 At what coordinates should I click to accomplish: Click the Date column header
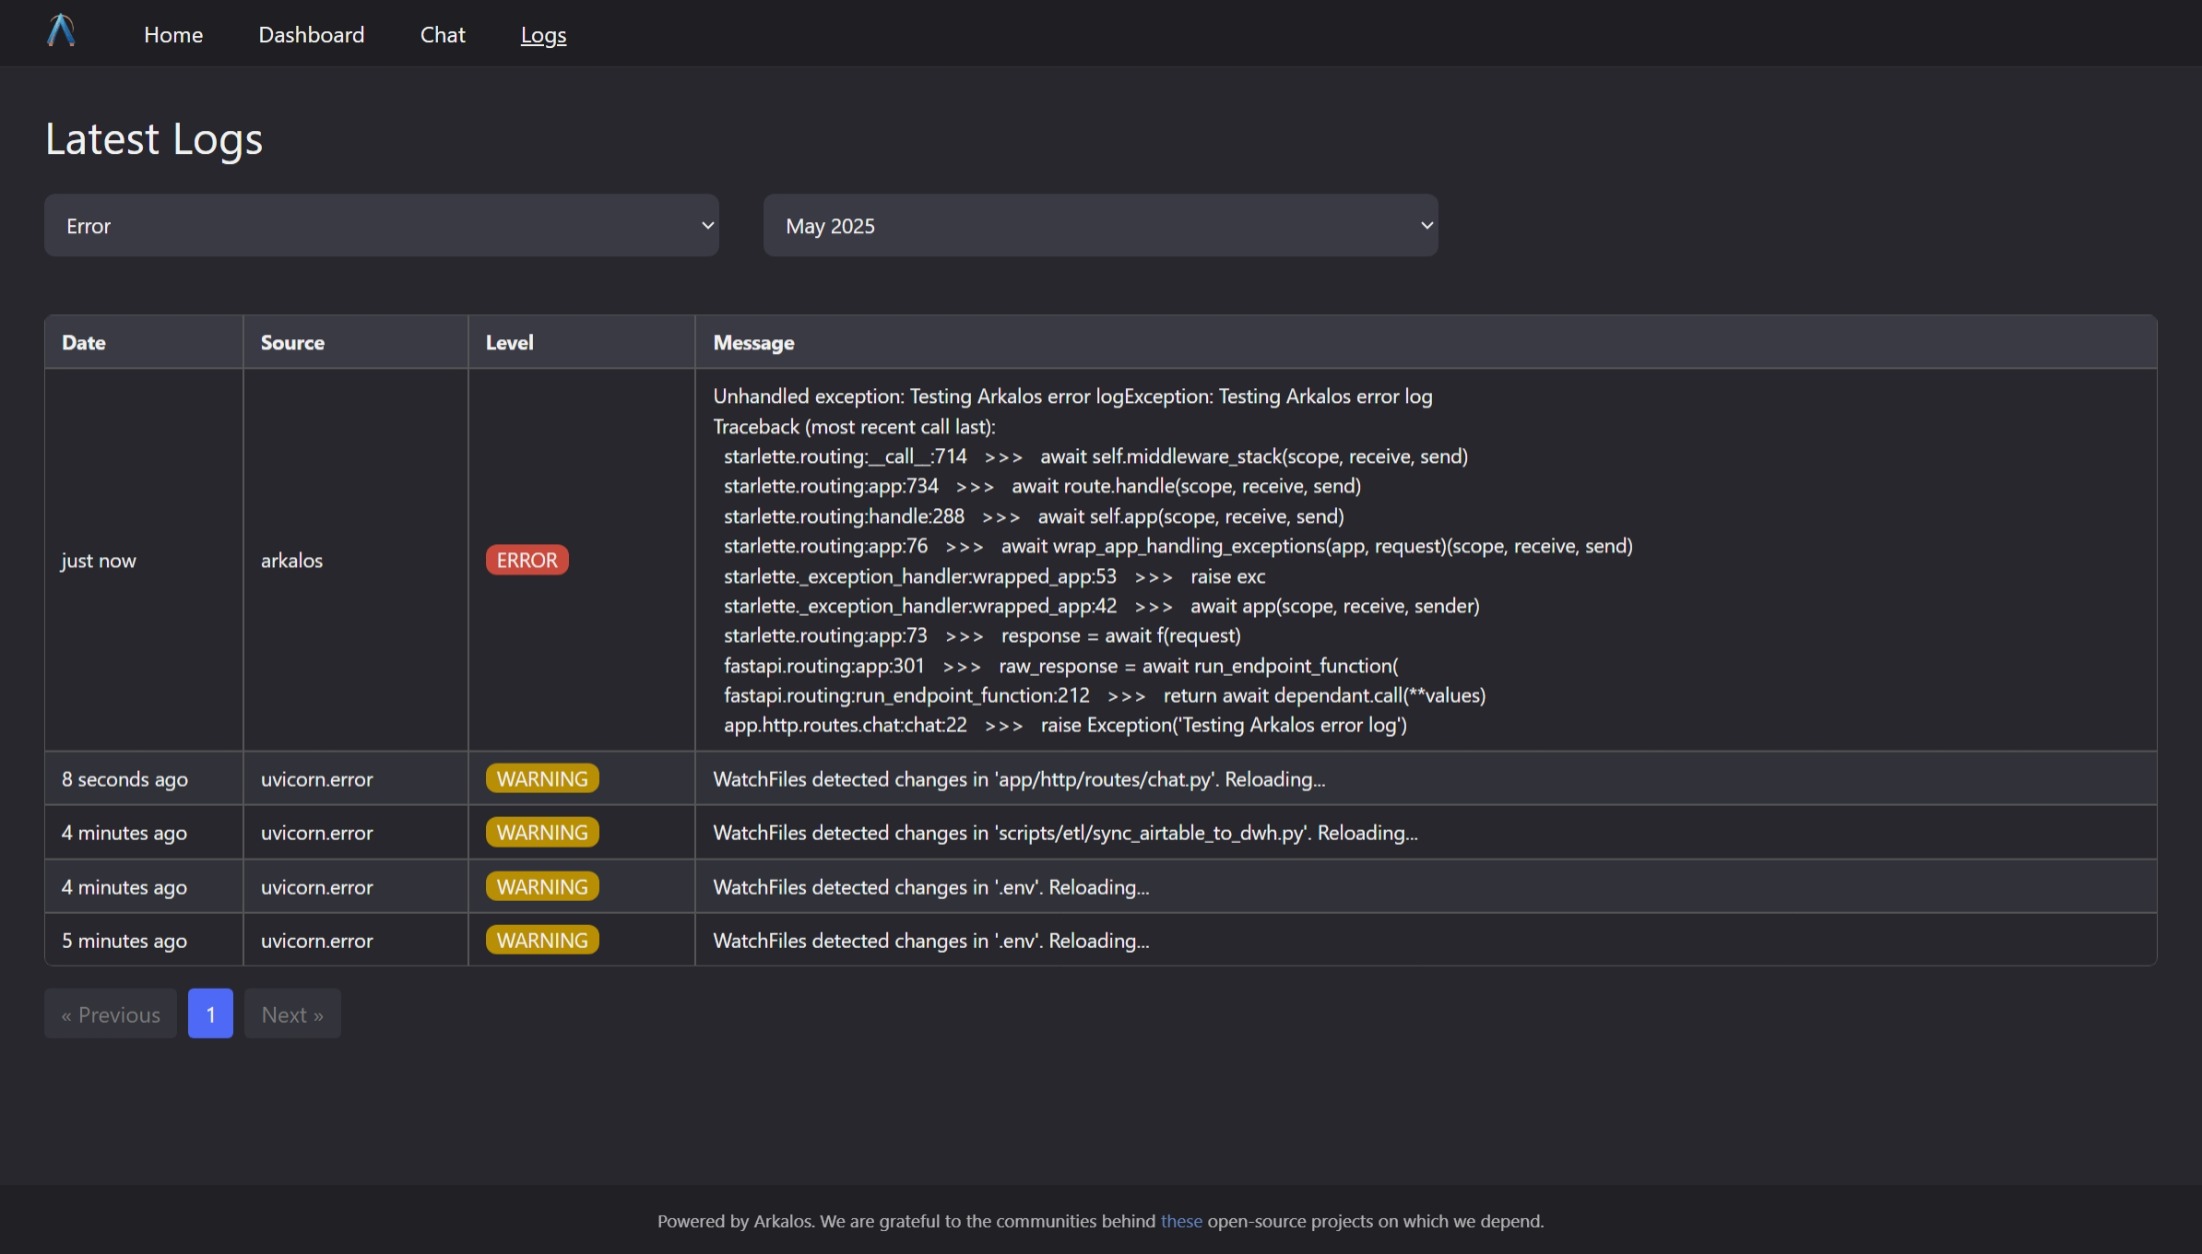pos(84,341)
